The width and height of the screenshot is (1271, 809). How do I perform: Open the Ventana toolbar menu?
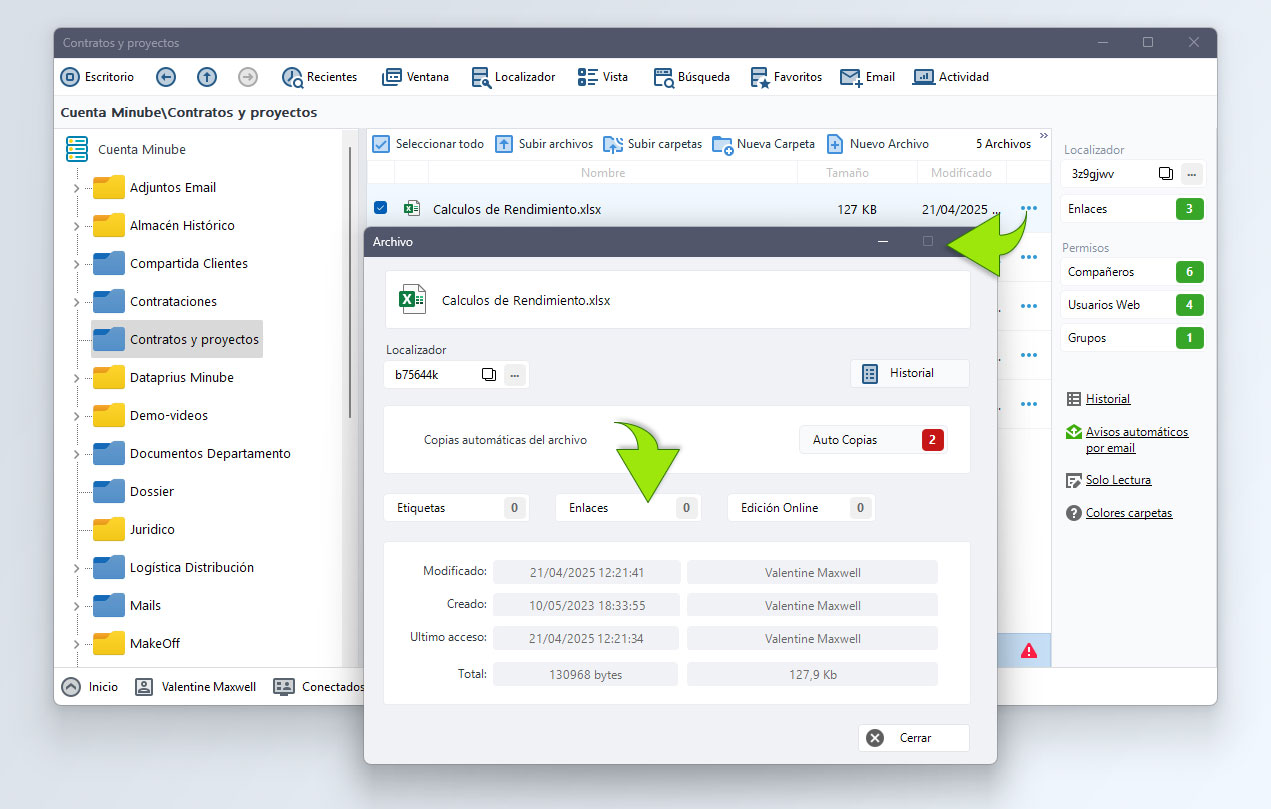point(415,77)
